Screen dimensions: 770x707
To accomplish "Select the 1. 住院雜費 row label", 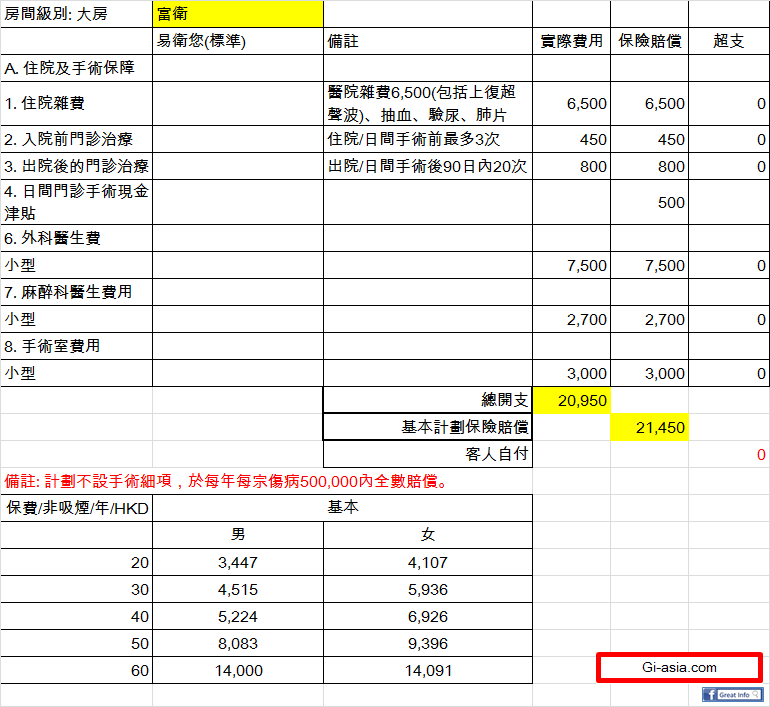I will pos(77,104).
